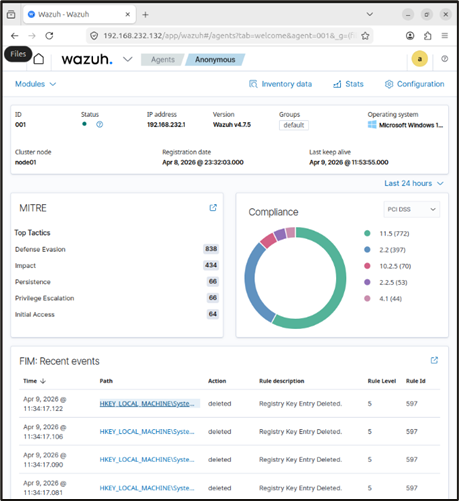Open FIM Recent events in new view icon
Viewport: 459px width, 501px height.
pos(434,360)
